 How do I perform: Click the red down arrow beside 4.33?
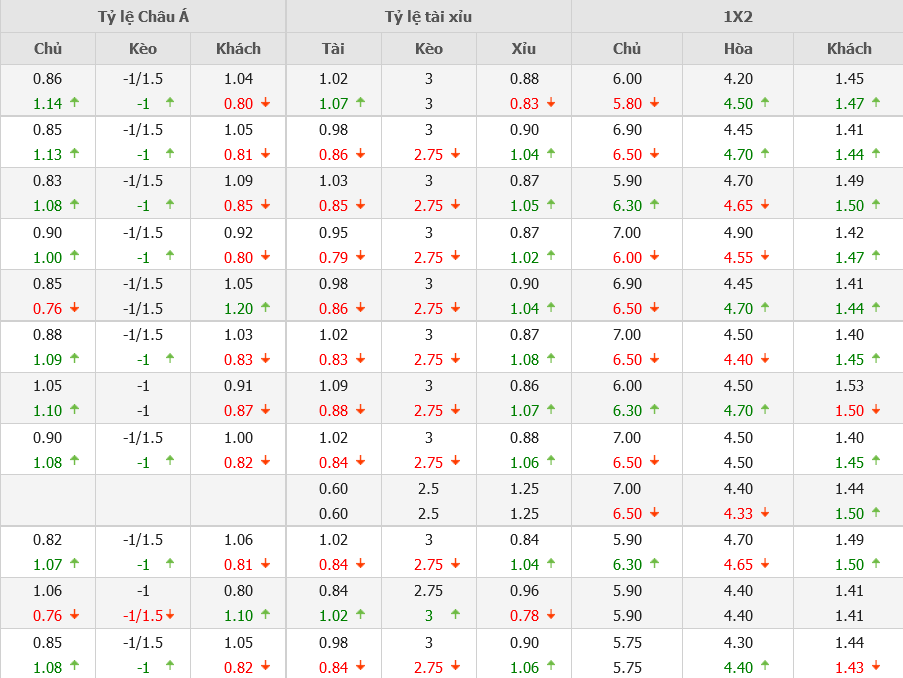click(765, 513)
